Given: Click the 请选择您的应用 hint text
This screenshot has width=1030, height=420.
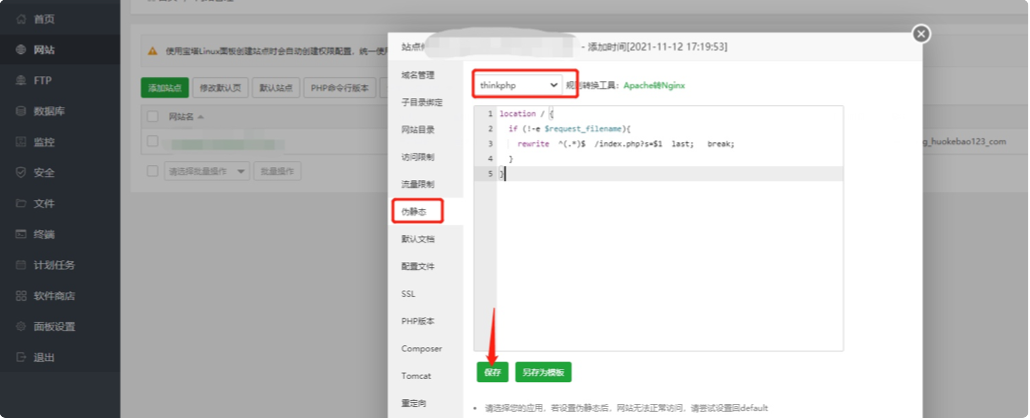Looking at the screenshot, I should pos(625,408).
